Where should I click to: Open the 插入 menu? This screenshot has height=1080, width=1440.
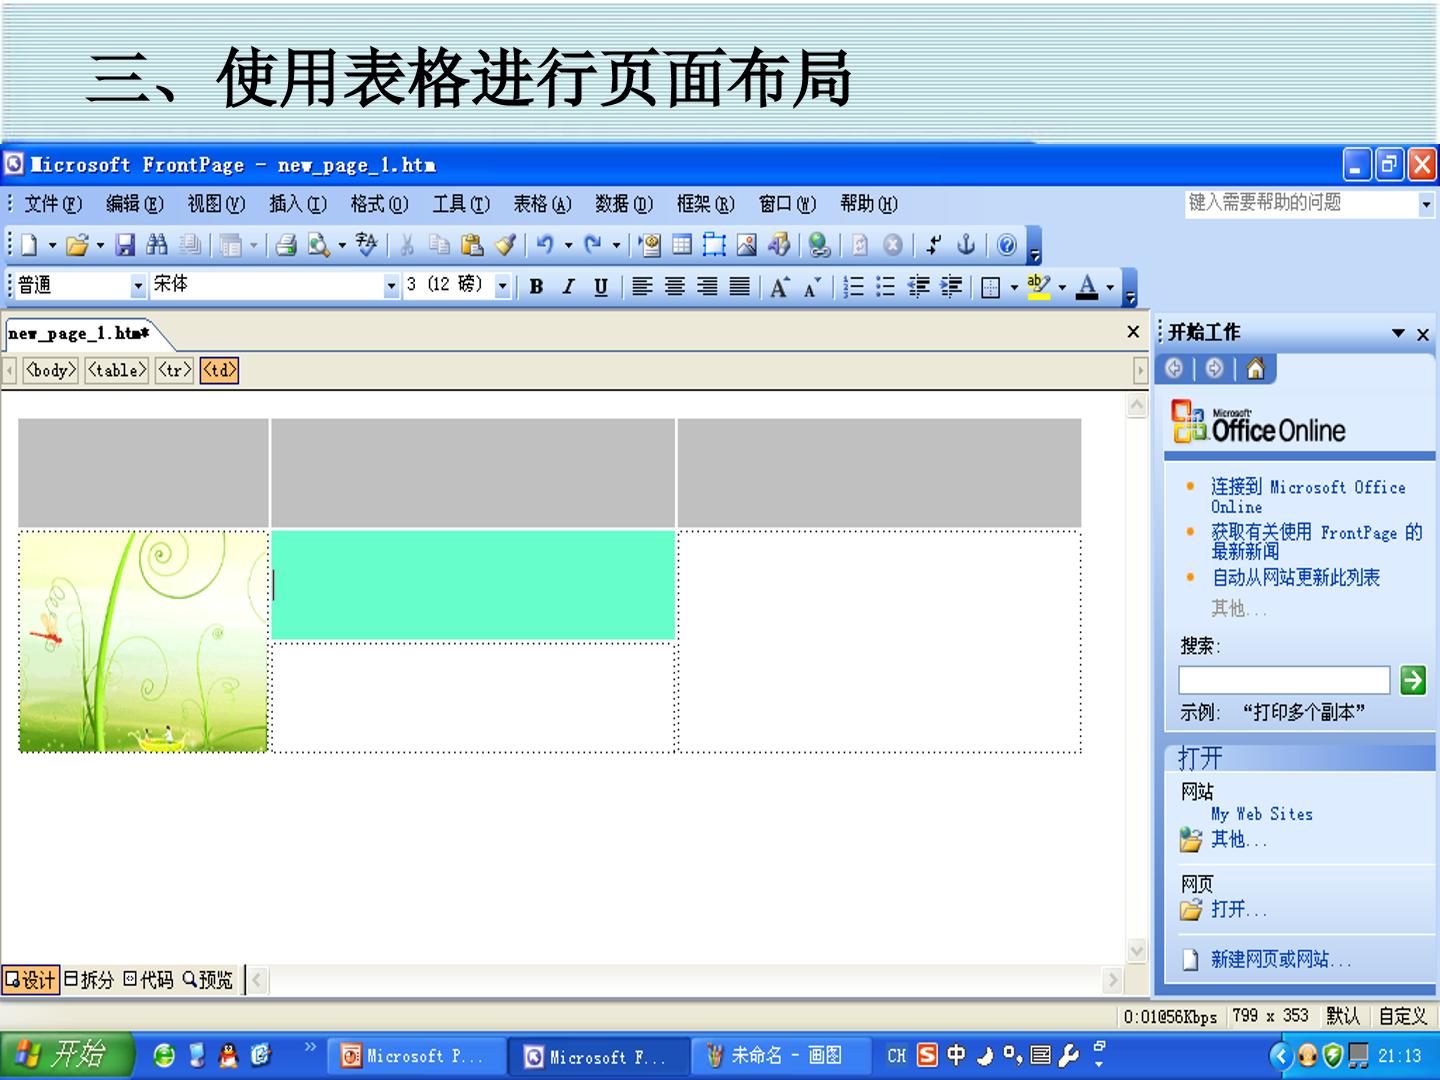pyautogui.click(x=298, y=204)
